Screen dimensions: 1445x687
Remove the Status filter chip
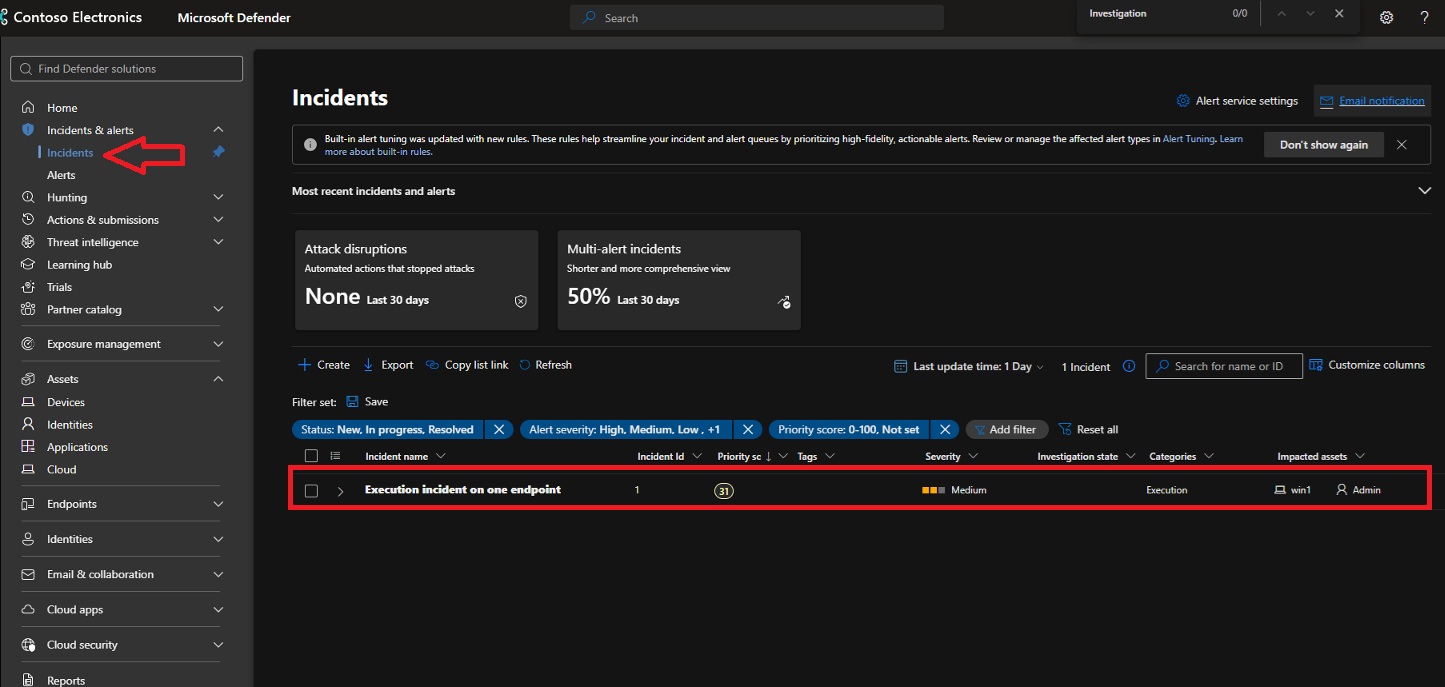[499, 429]
